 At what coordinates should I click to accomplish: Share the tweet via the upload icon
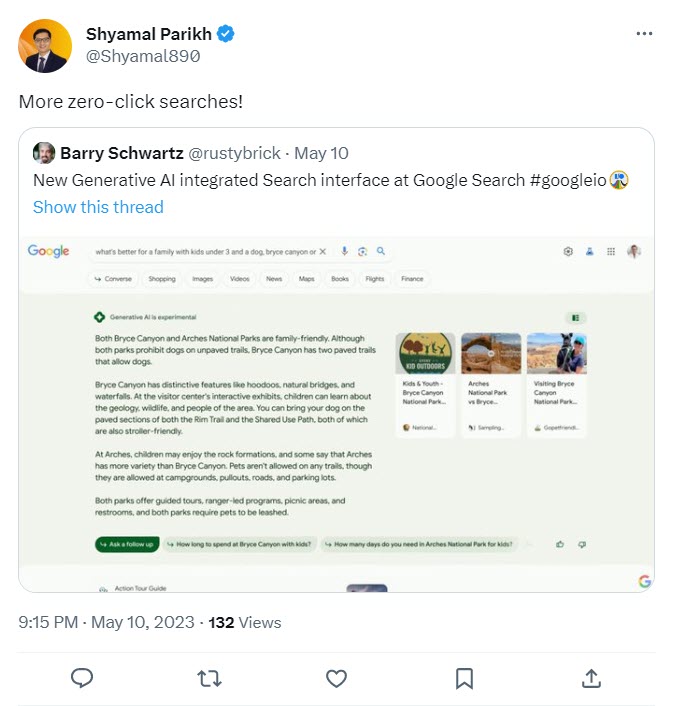click(x=591, y=679)
